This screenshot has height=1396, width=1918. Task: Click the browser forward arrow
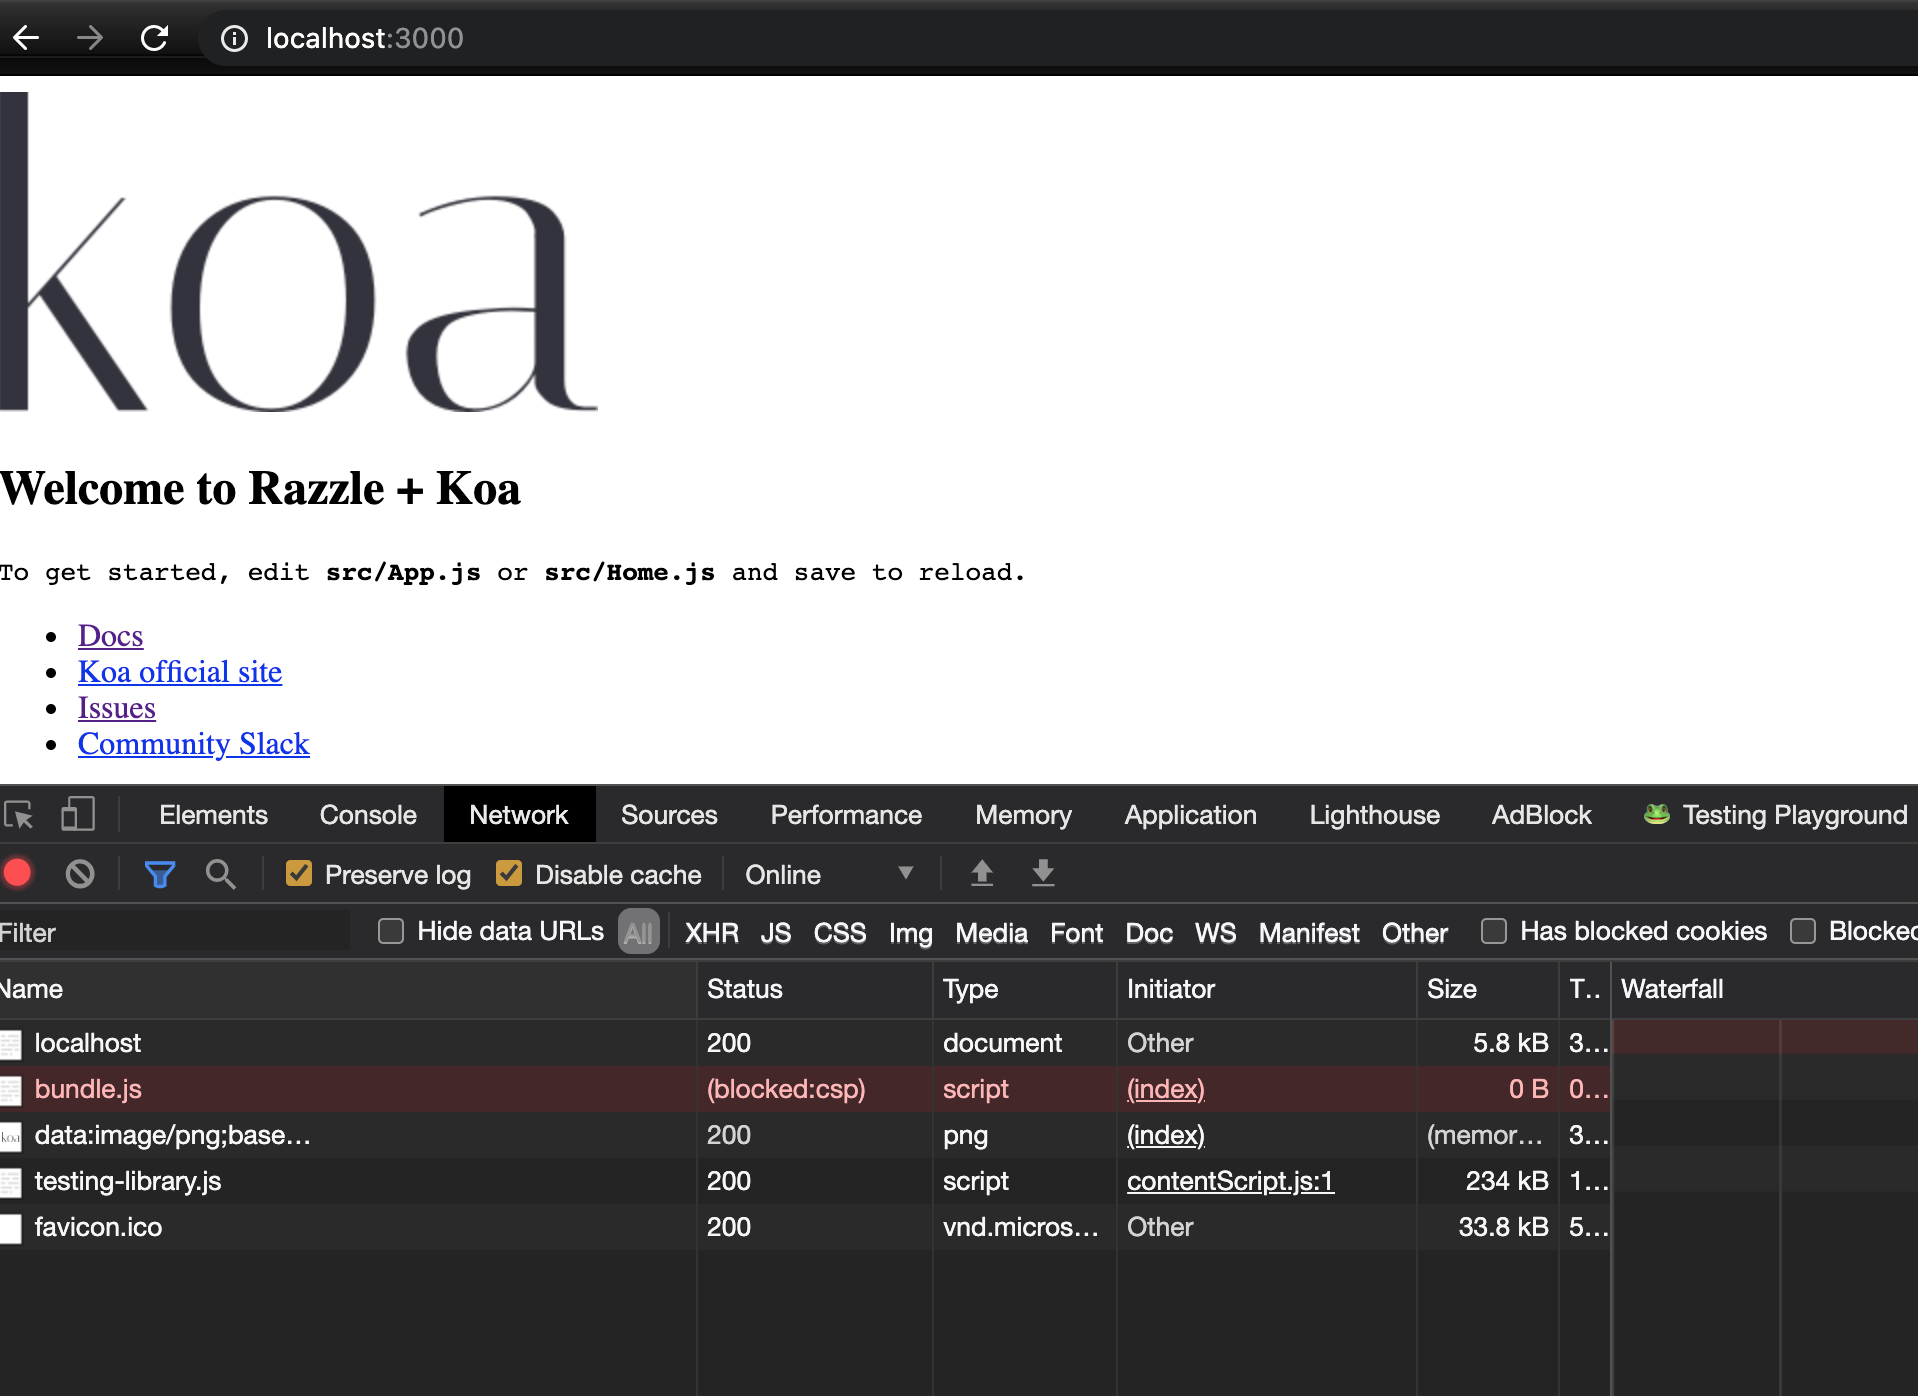[90, 38]
